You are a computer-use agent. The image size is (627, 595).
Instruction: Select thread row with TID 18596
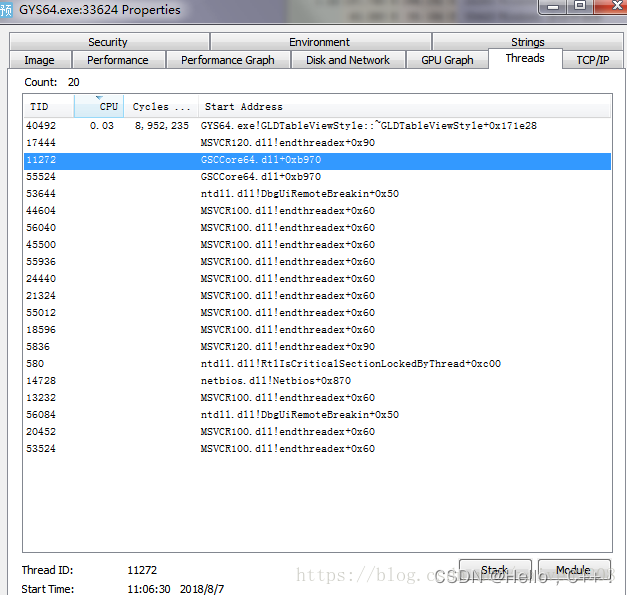click(x=317, y=329)
